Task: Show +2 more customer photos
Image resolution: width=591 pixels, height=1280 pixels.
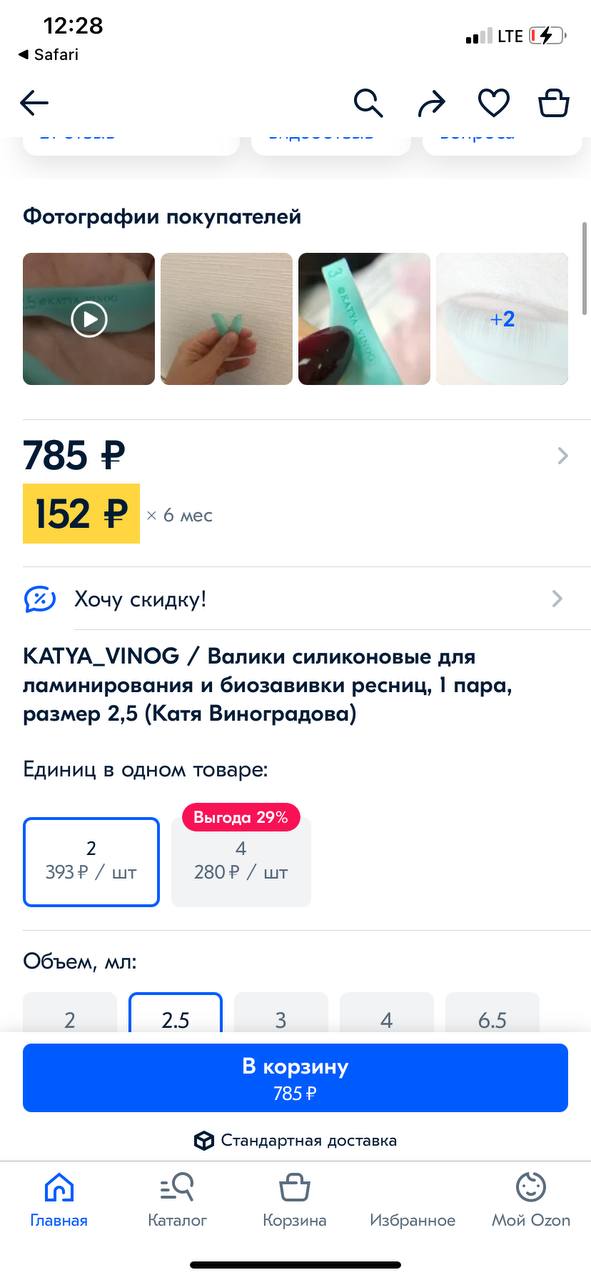Action: [x=502, y=319]
